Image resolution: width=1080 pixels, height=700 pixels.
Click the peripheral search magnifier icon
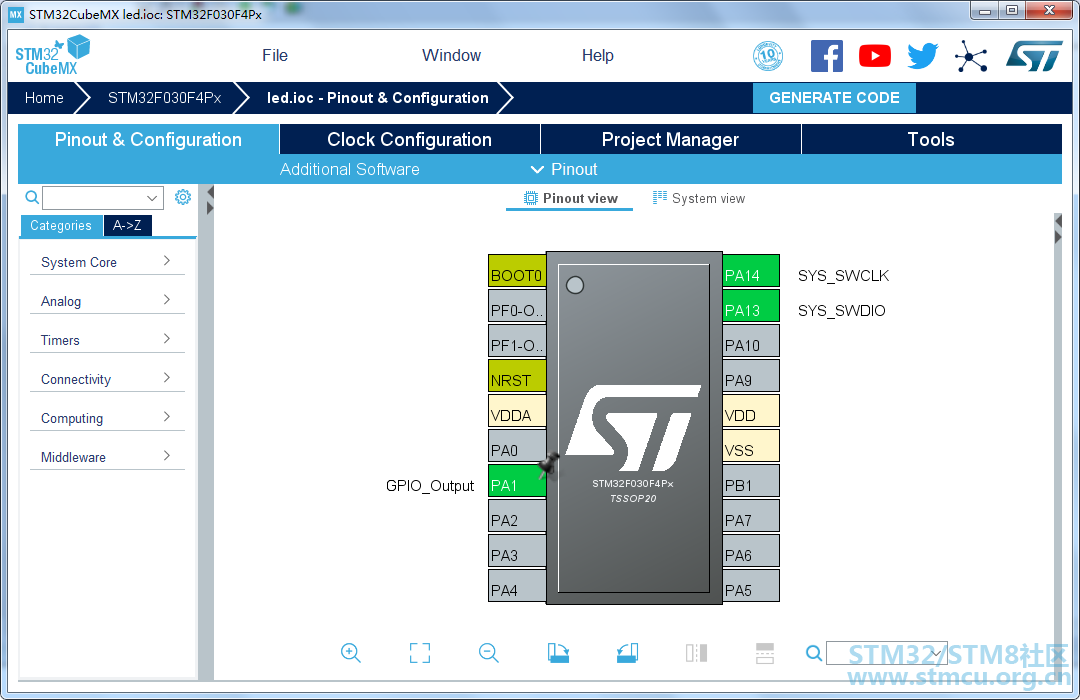pyautogui.click(x=32, y=197)
